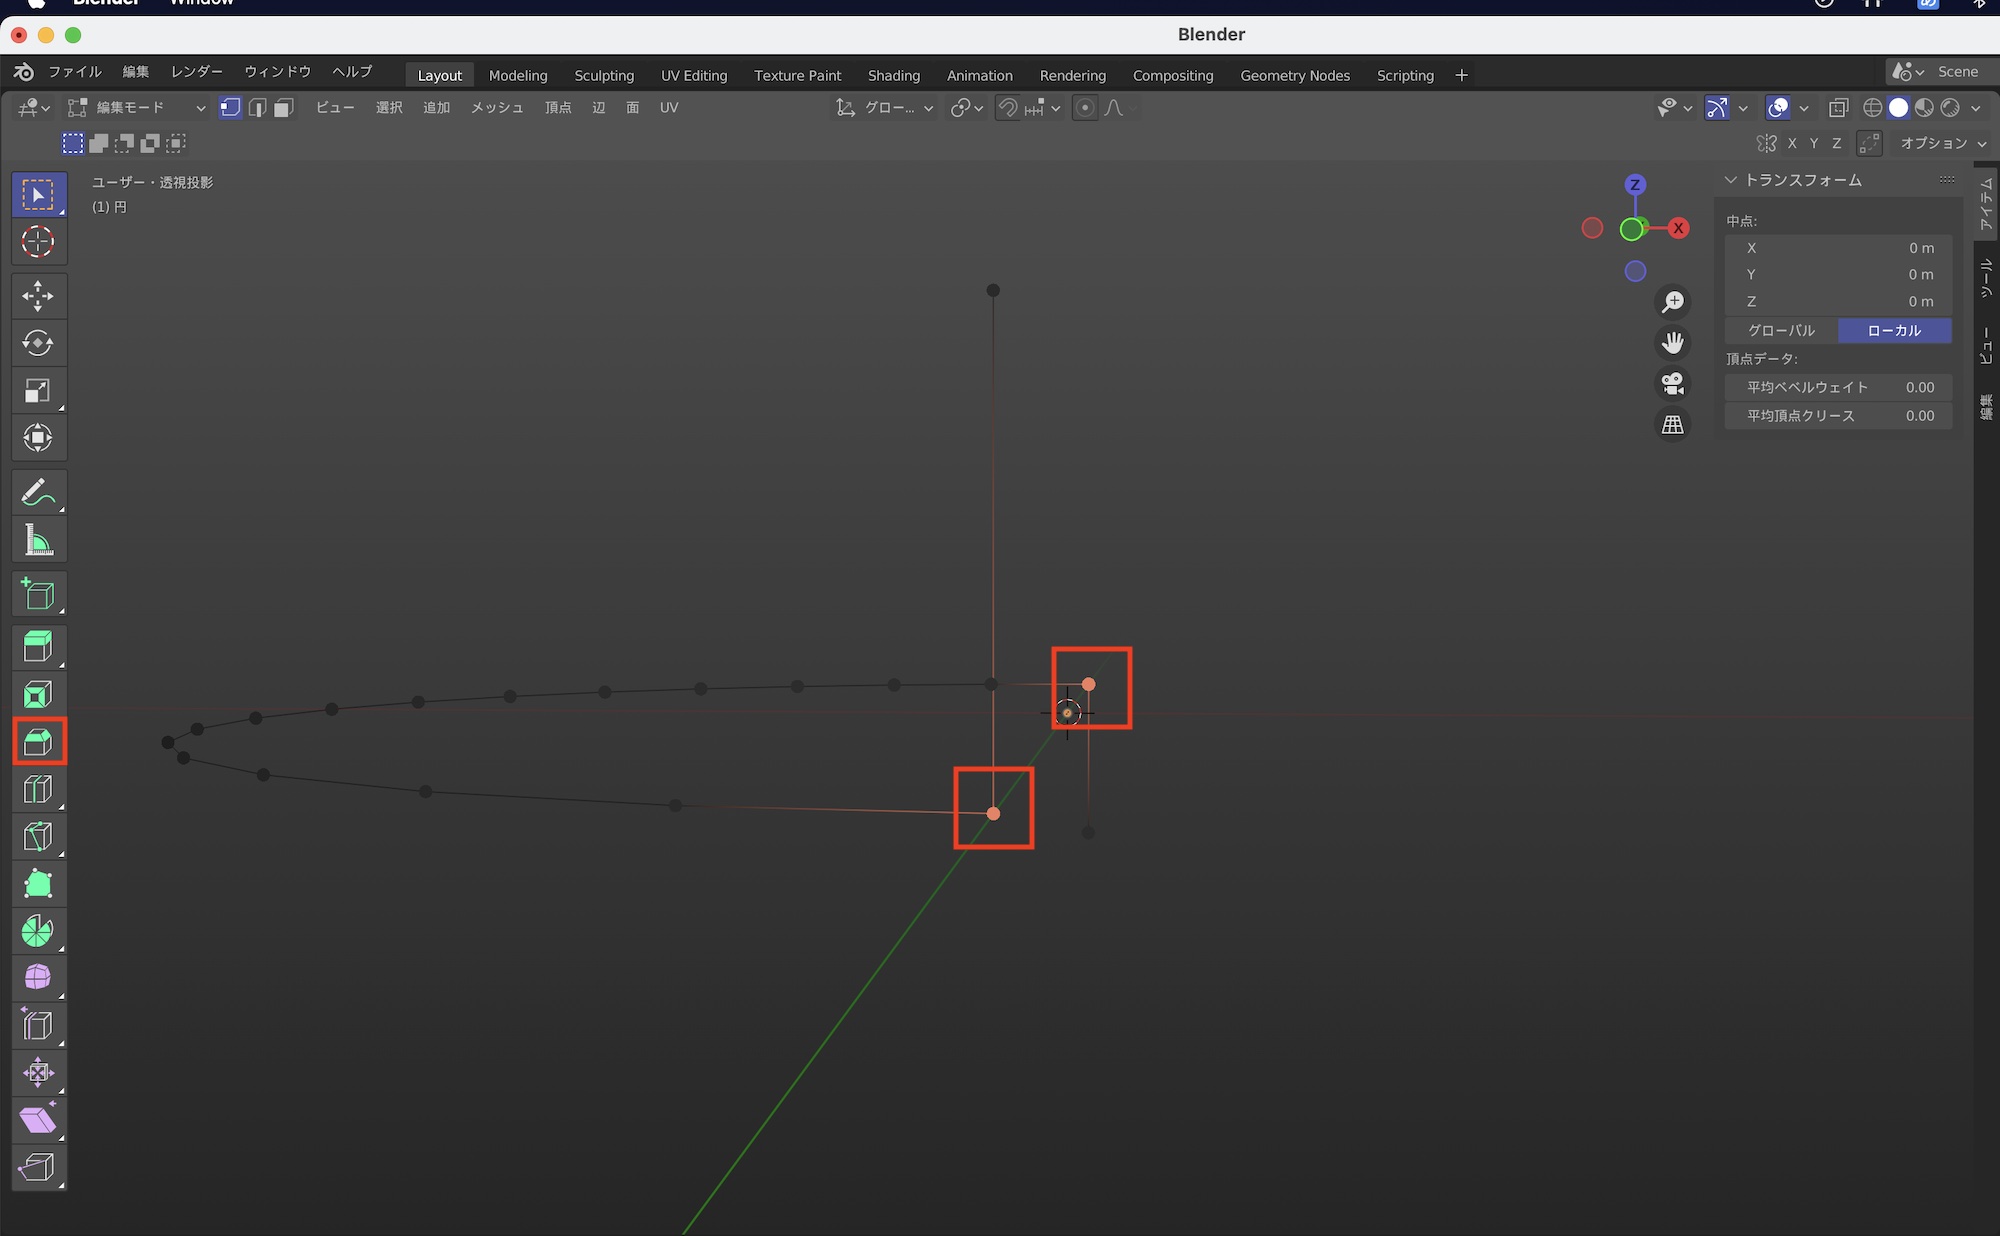The image size is (2000, 1236).
Task: Select the Annotate pencil tool
Action: 38,492
